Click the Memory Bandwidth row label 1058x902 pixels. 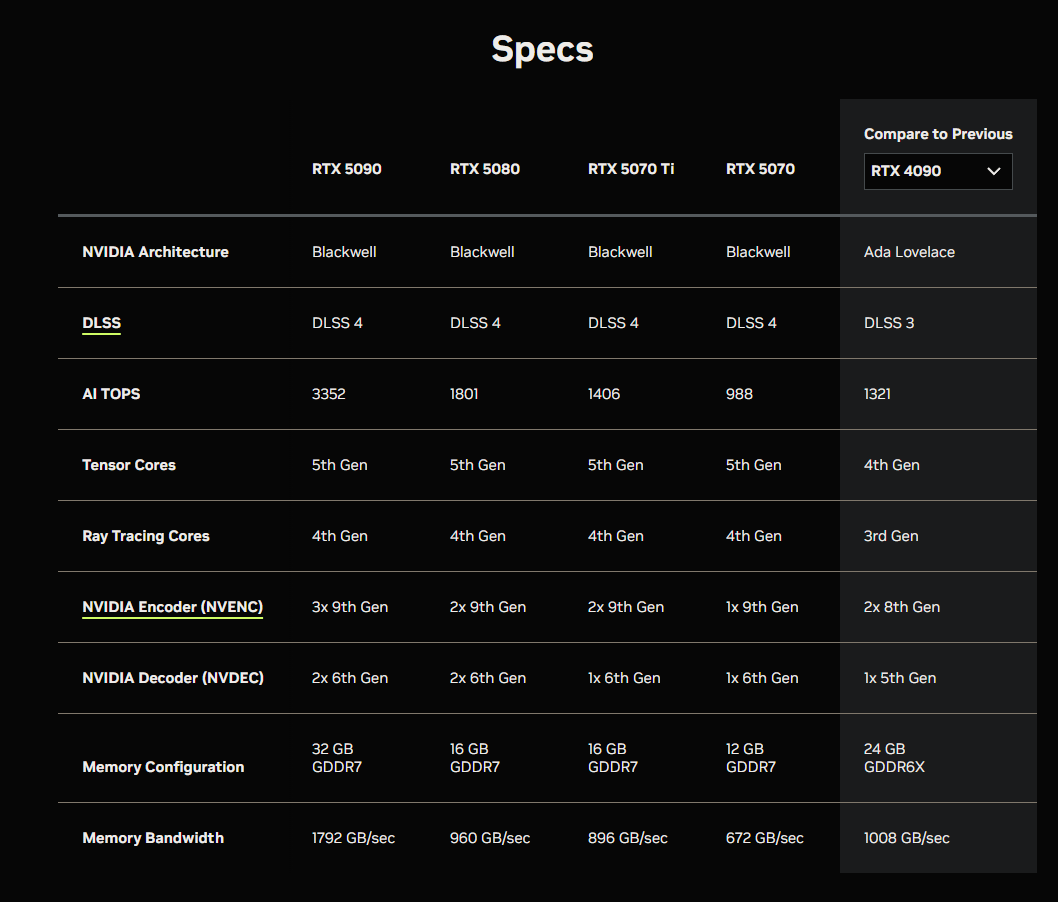click(153, 838)
